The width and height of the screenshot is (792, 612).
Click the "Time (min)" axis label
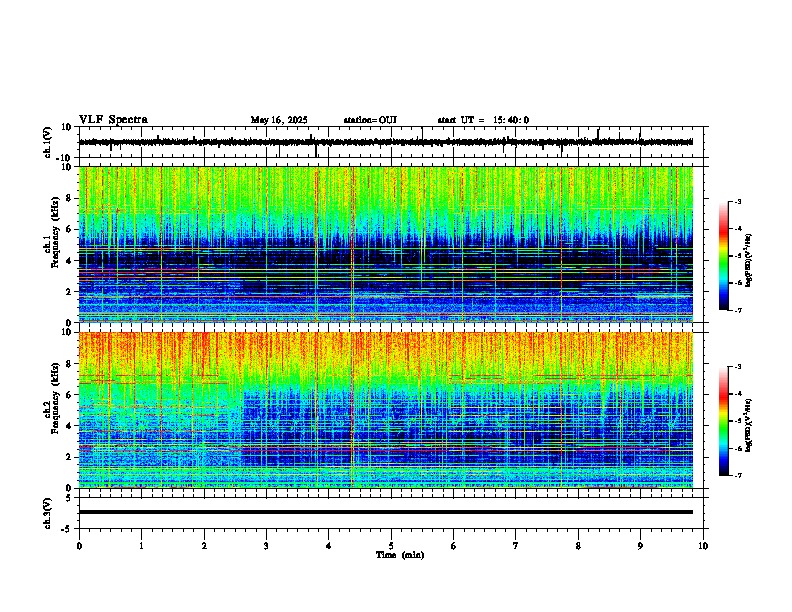pos(400,555)
